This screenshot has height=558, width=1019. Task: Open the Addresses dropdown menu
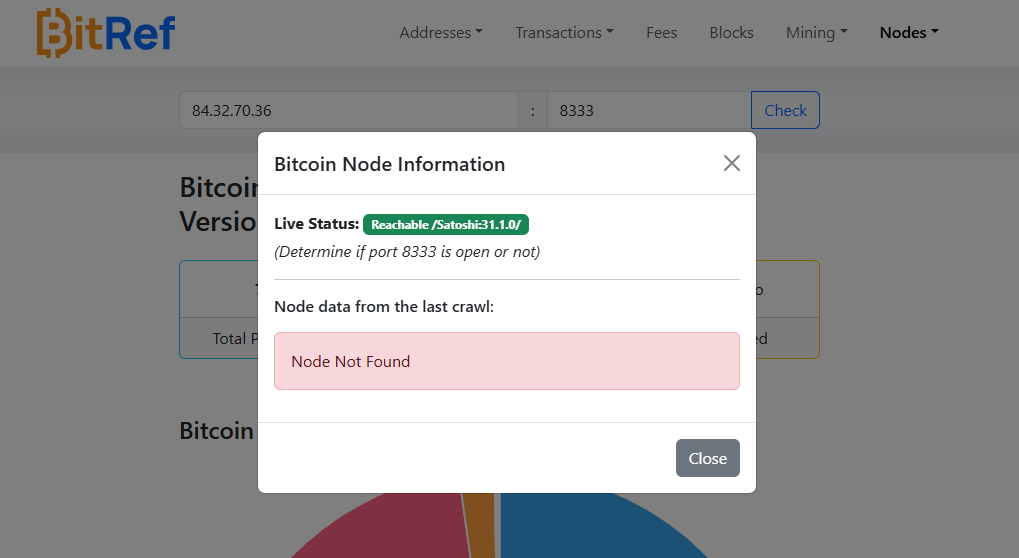click(x=441, y=32)
